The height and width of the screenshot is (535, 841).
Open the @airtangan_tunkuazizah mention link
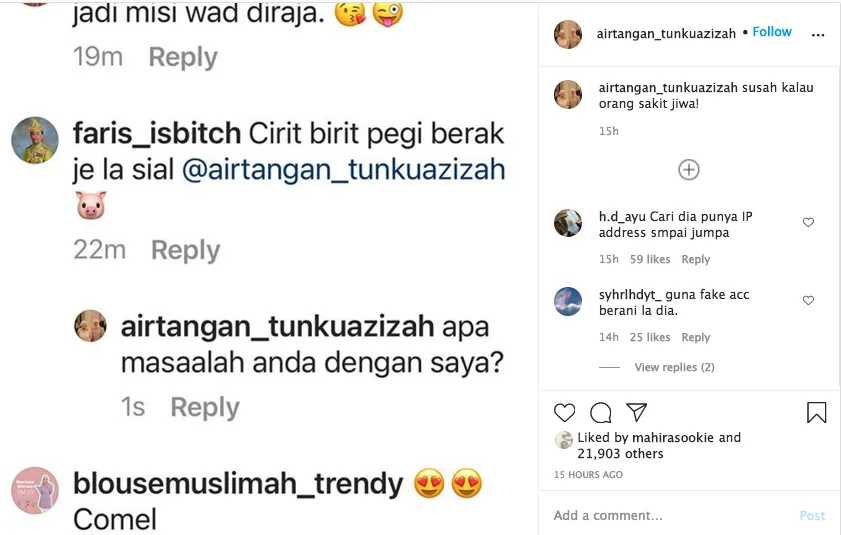click(344, 170)
